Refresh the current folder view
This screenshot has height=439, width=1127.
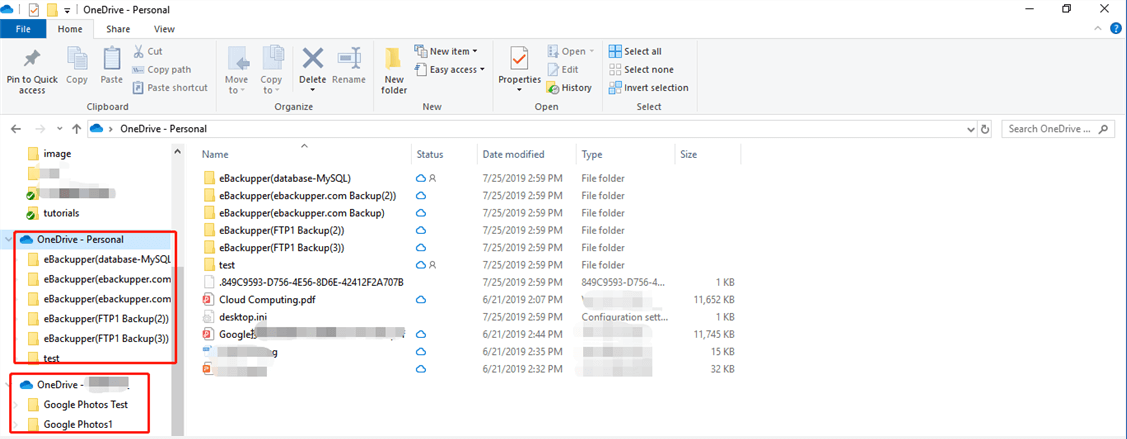pos(985,129)
